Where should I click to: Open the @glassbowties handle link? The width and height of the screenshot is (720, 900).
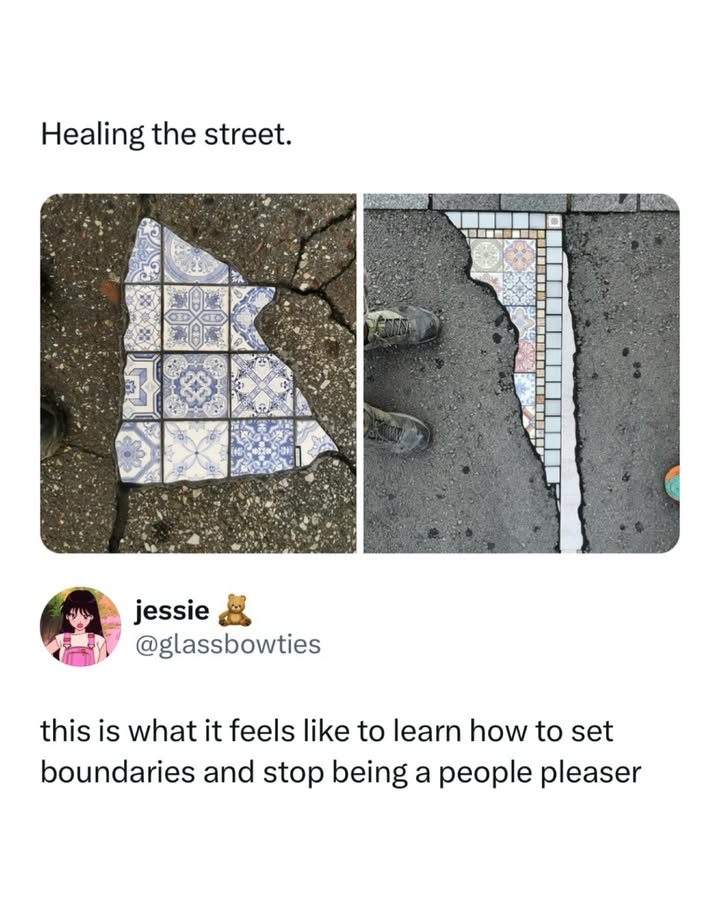pyautogui.click(x=228, y=644)
